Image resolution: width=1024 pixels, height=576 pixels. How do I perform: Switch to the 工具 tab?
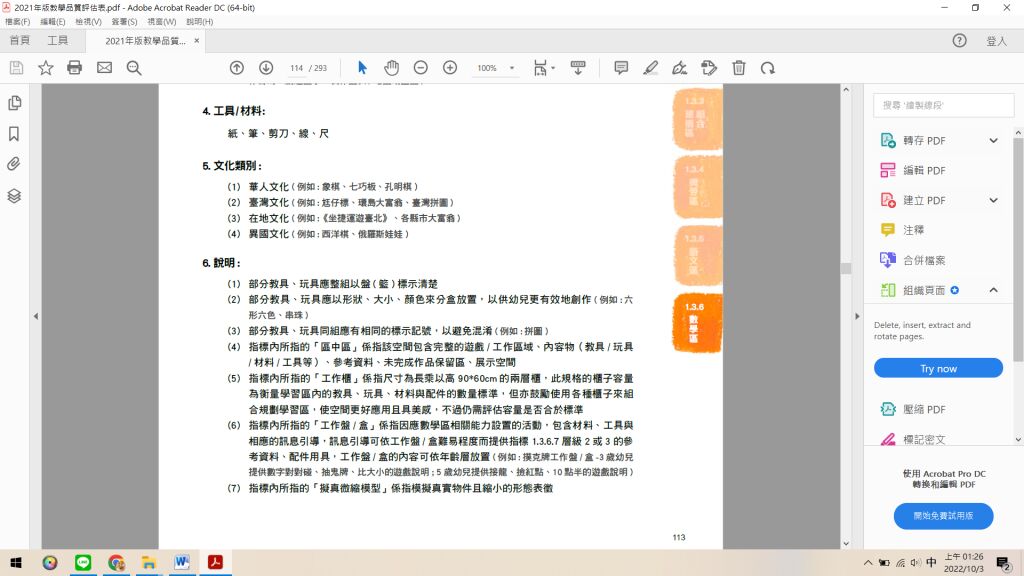click(58, 41)
